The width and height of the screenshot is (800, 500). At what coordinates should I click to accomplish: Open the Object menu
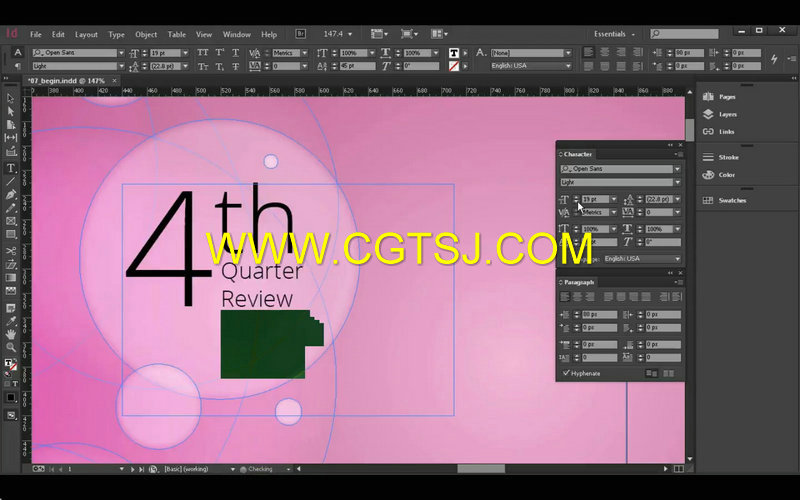pos(146,34)
